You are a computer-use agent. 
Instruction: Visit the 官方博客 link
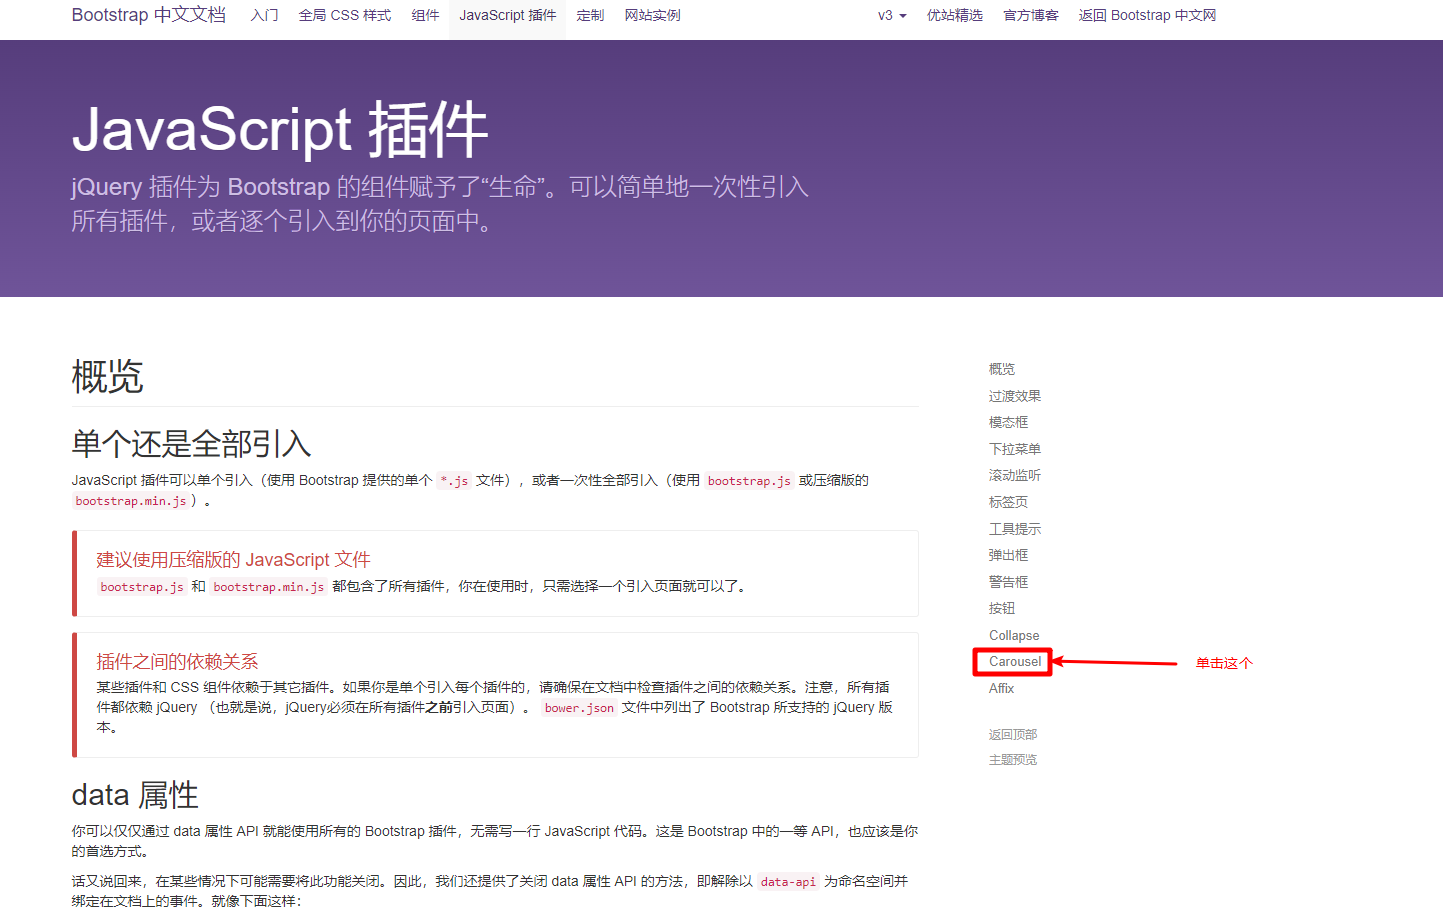tap(1030, 15)
